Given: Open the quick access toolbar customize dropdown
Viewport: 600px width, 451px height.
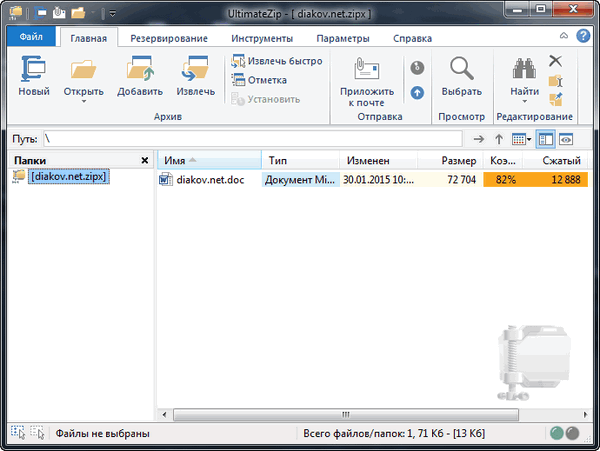Looking at the screenshot, I should [x=112, y=14].
